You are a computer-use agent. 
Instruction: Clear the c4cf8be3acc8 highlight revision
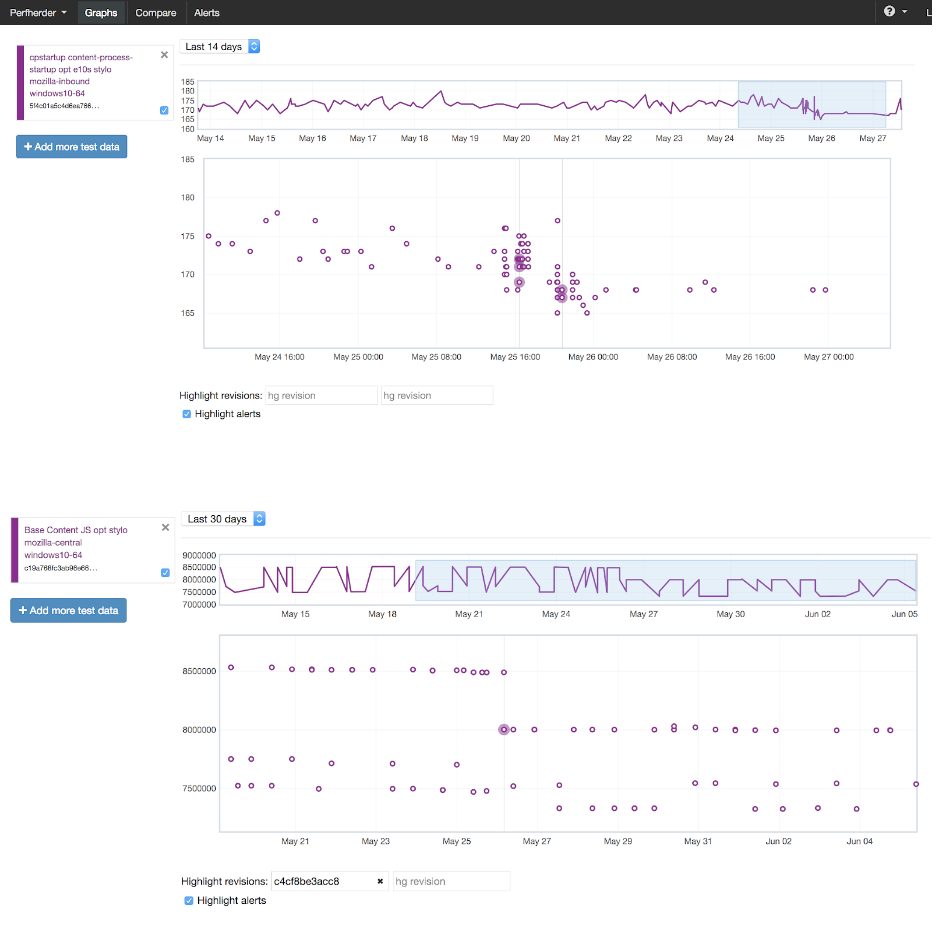(x=380, y=881)
